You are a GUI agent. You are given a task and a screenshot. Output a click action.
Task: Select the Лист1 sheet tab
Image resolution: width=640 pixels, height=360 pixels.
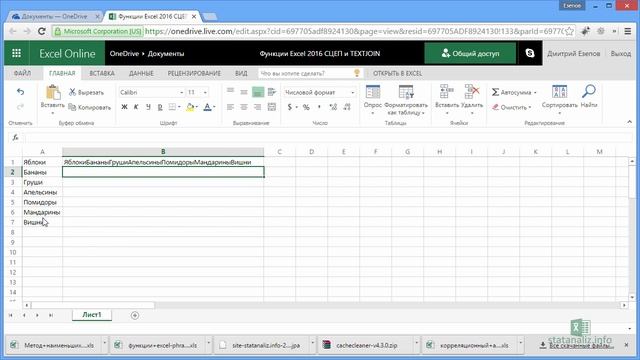(x=92, y=315)
